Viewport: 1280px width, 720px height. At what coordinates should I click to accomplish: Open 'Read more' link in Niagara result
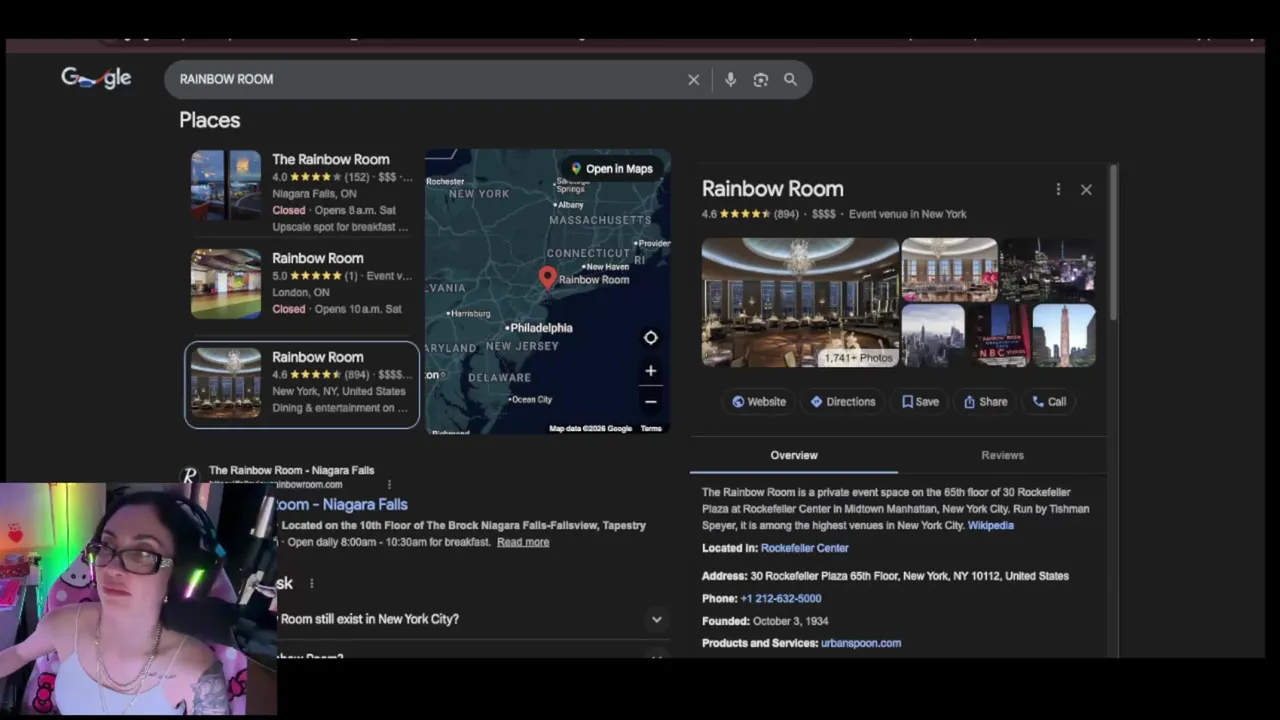tap(523, 542)
